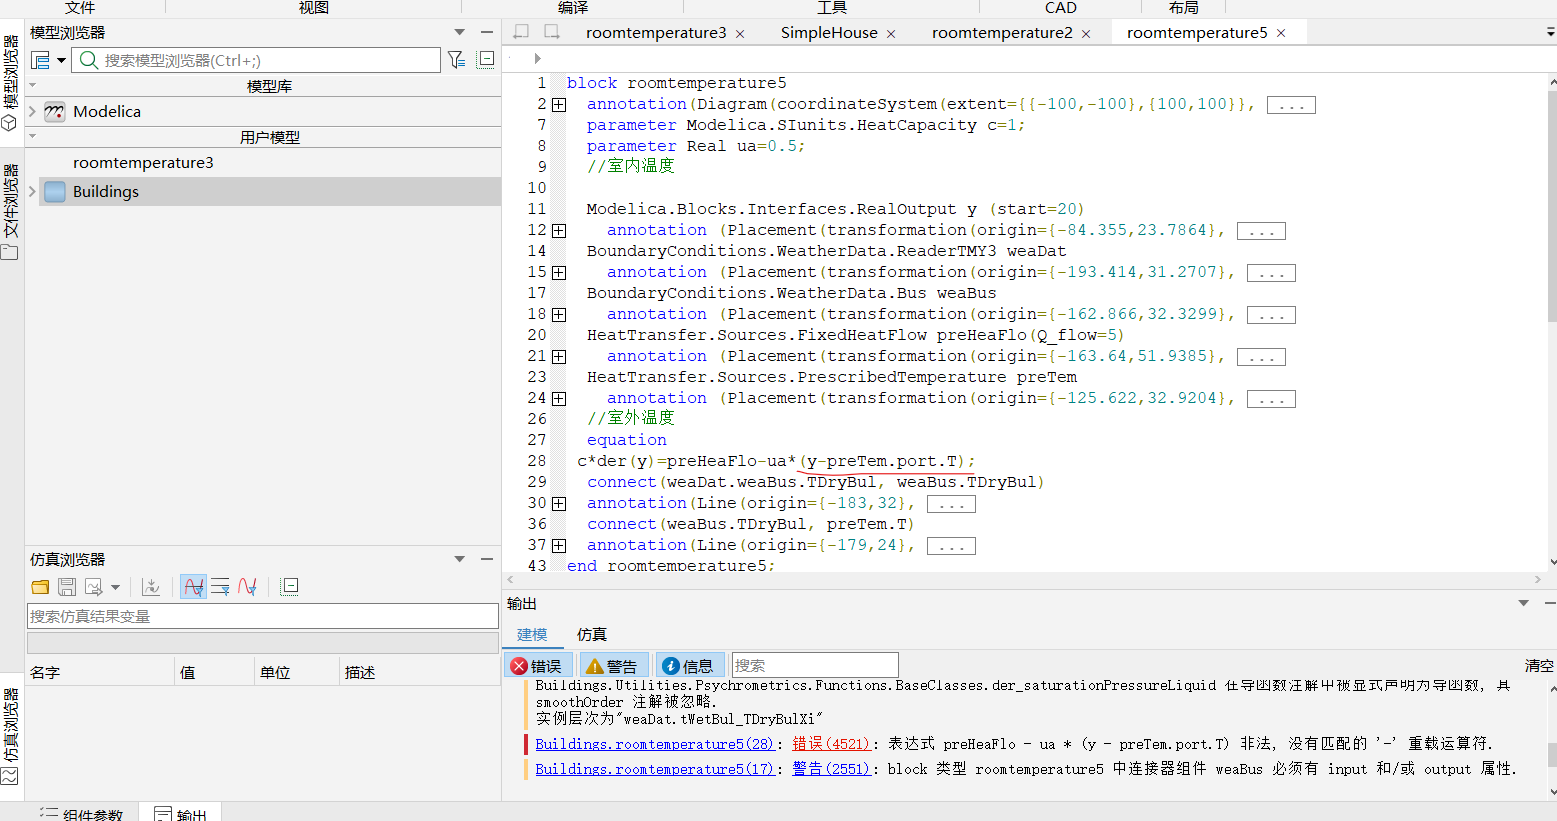This screenshot has height=821, width=1557.
Task: Open the 文件浏览器 vertical side tab
Action: point(11,212)
